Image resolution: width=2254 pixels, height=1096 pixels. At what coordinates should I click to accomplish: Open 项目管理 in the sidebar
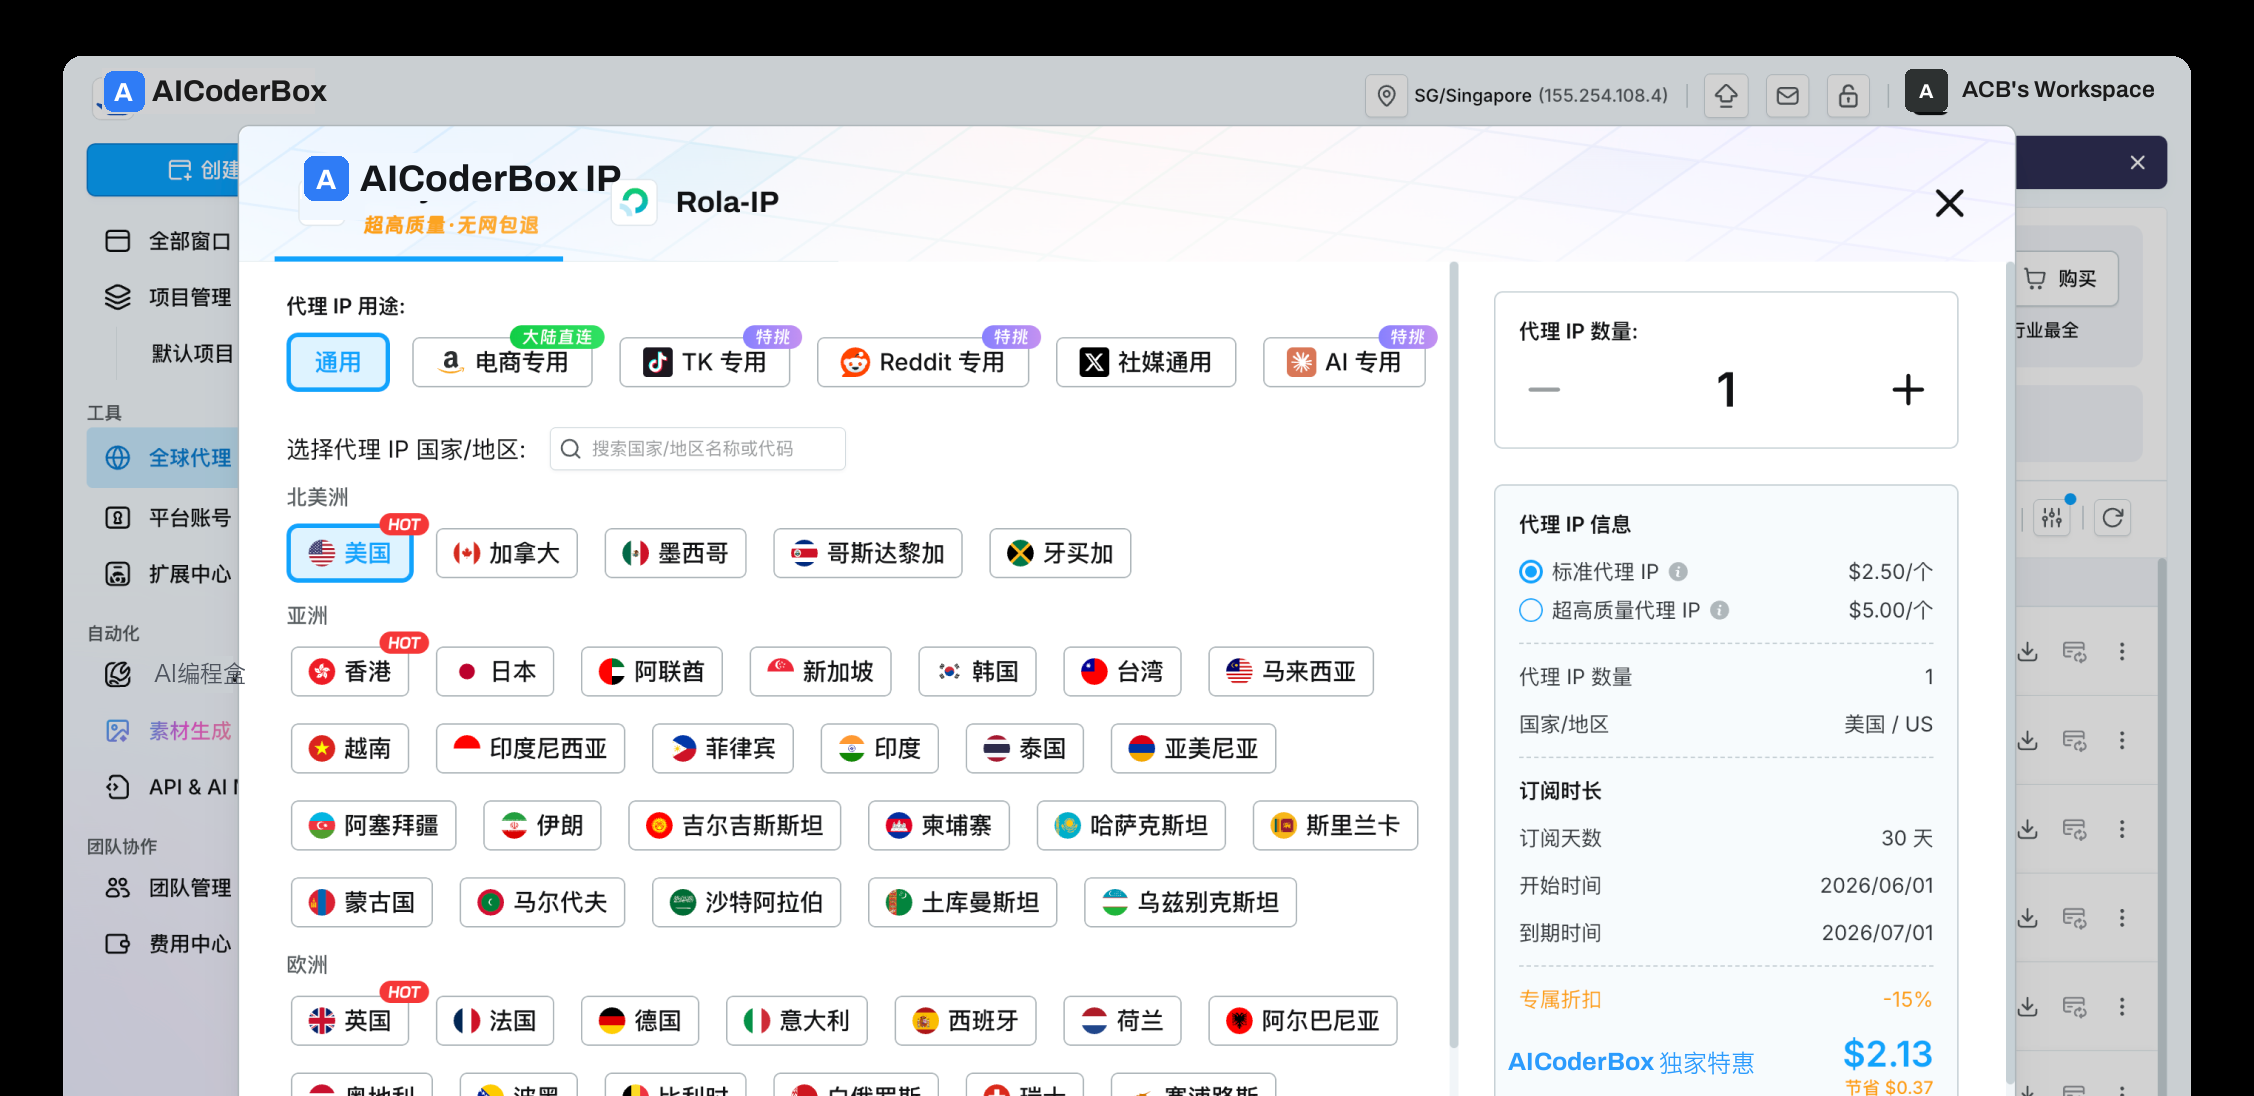coord(167,297)
